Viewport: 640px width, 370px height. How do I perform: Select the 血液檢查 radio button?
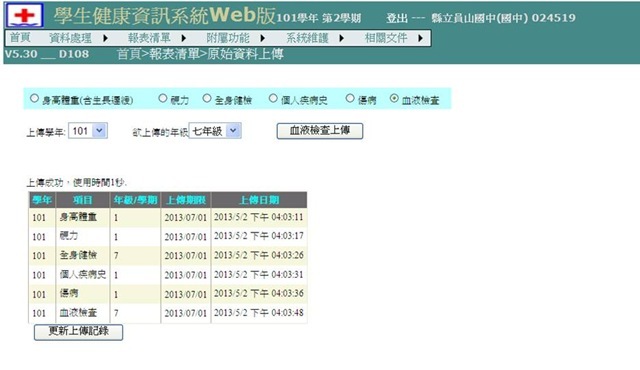[x=394, y=98]
